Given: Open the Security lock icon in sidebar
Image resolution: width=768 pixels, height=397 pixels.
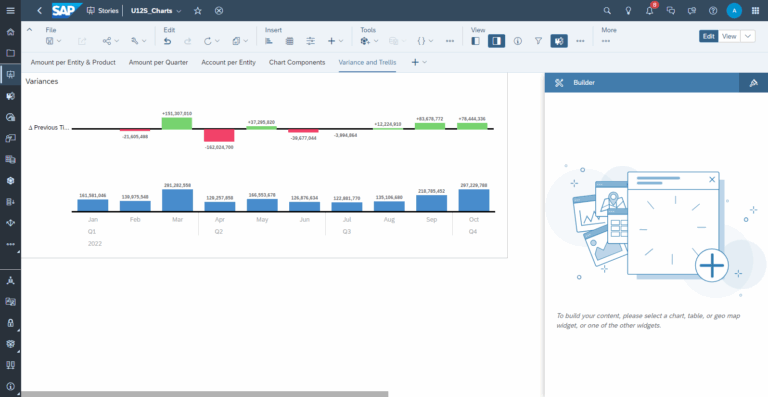Looking at the screenshot, I should point(10,323).
